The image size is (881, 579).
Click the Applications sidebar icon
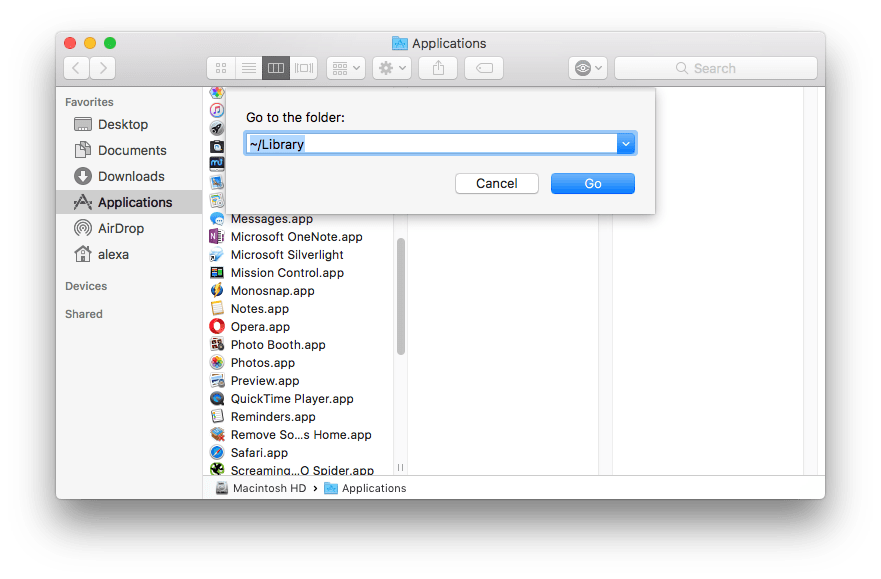pyautogui.click(x=83, y=202)
